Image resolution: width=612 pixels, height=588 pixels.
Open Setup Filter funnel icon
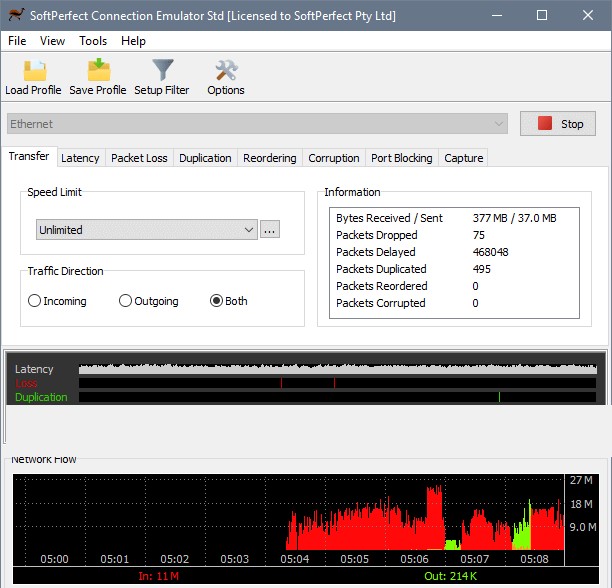163,70
